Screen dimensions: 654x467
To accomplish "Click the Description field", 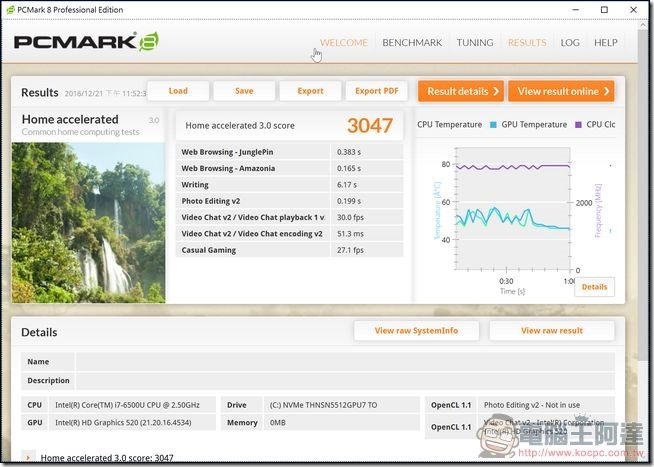I will [x=345, y=380].
